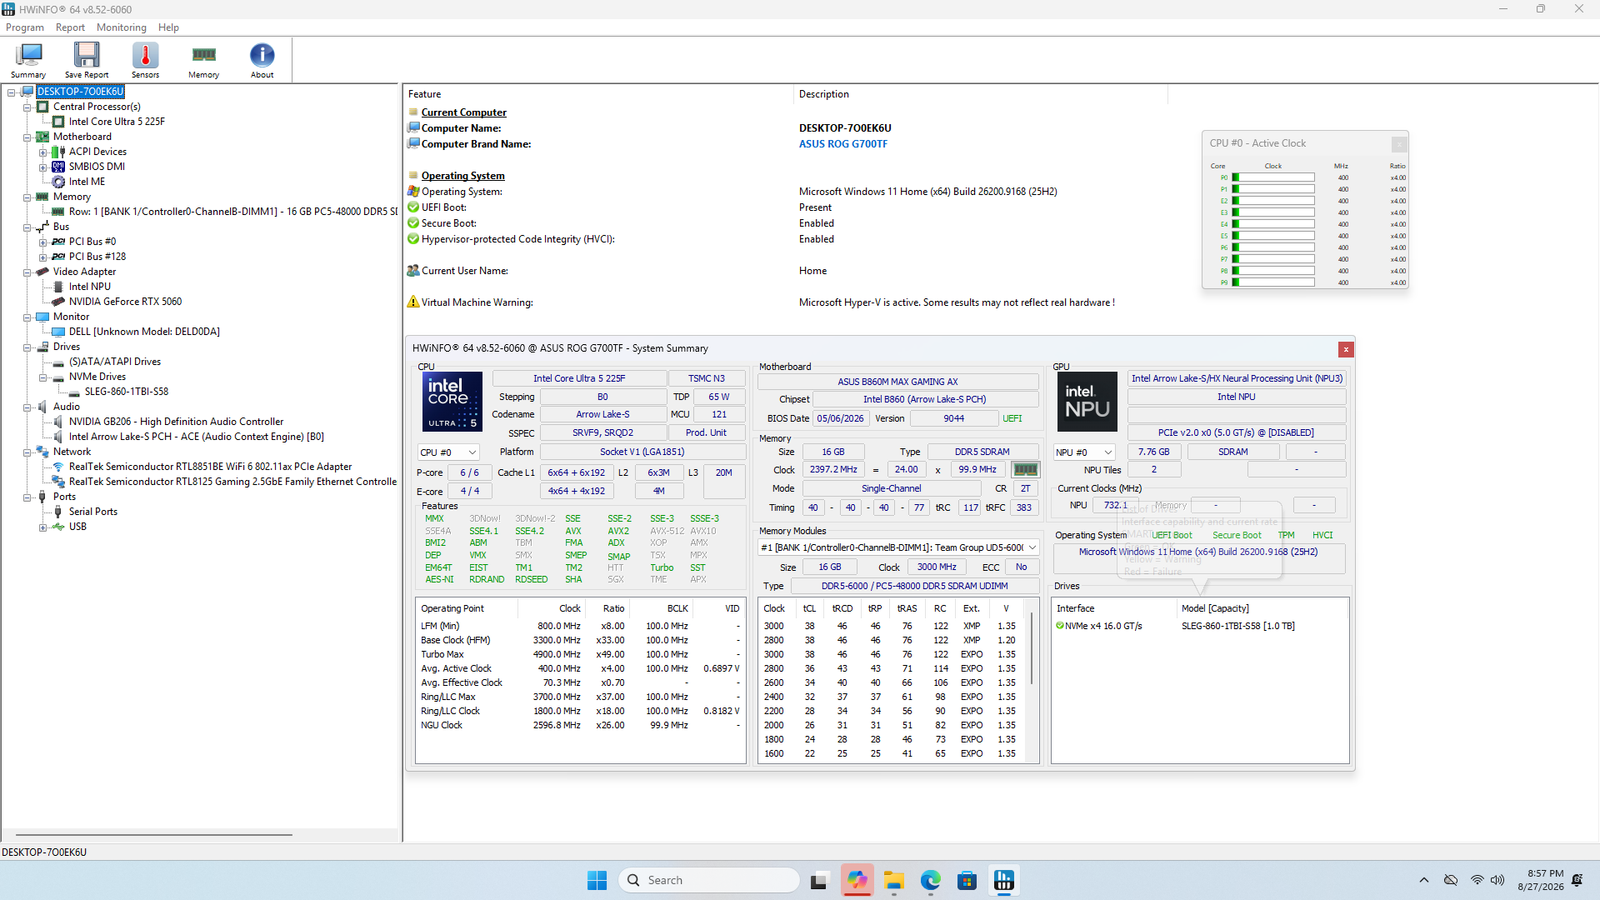Click the P9 core clock bar
Viewport: 1600px width, 900px height.
pyautogui.click(x=1273, y=283)
